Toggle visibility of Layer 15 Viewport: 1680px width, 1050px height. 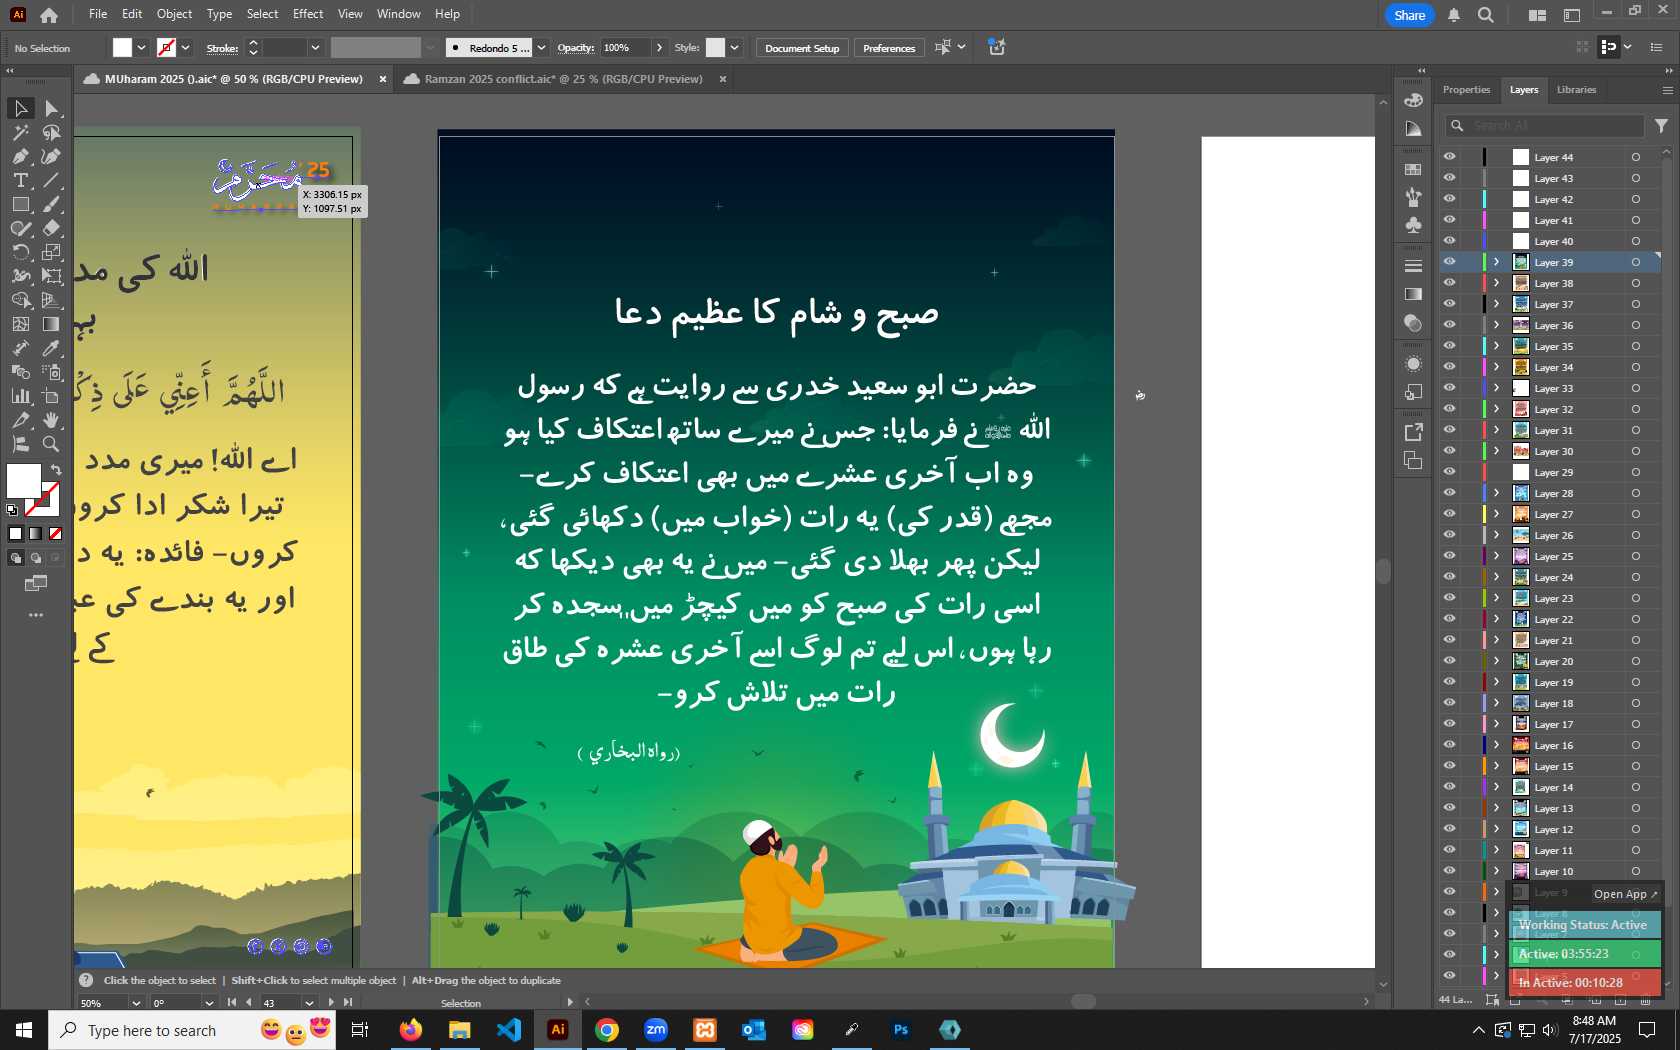click(1449, 766)
